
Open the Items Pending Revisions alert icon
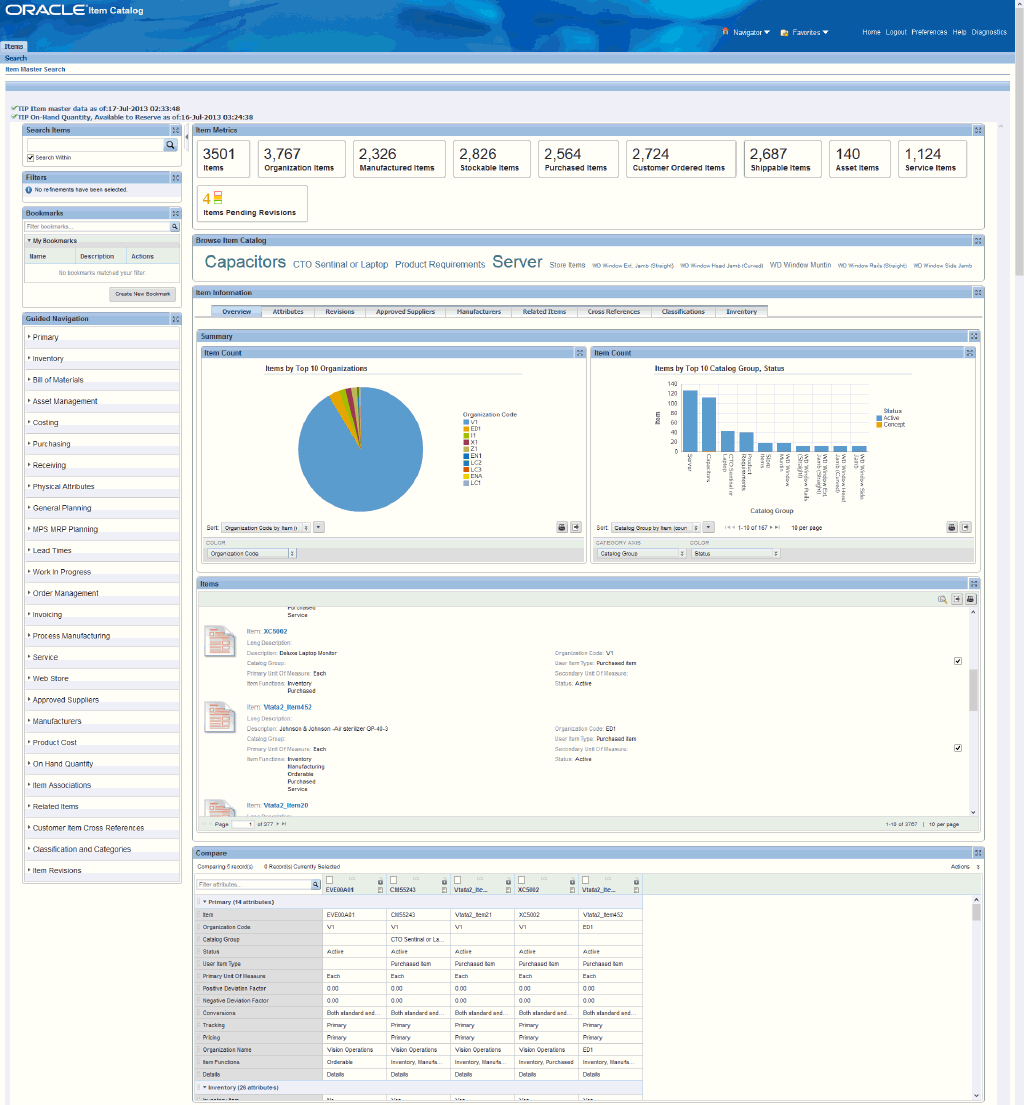click(218, 197)
